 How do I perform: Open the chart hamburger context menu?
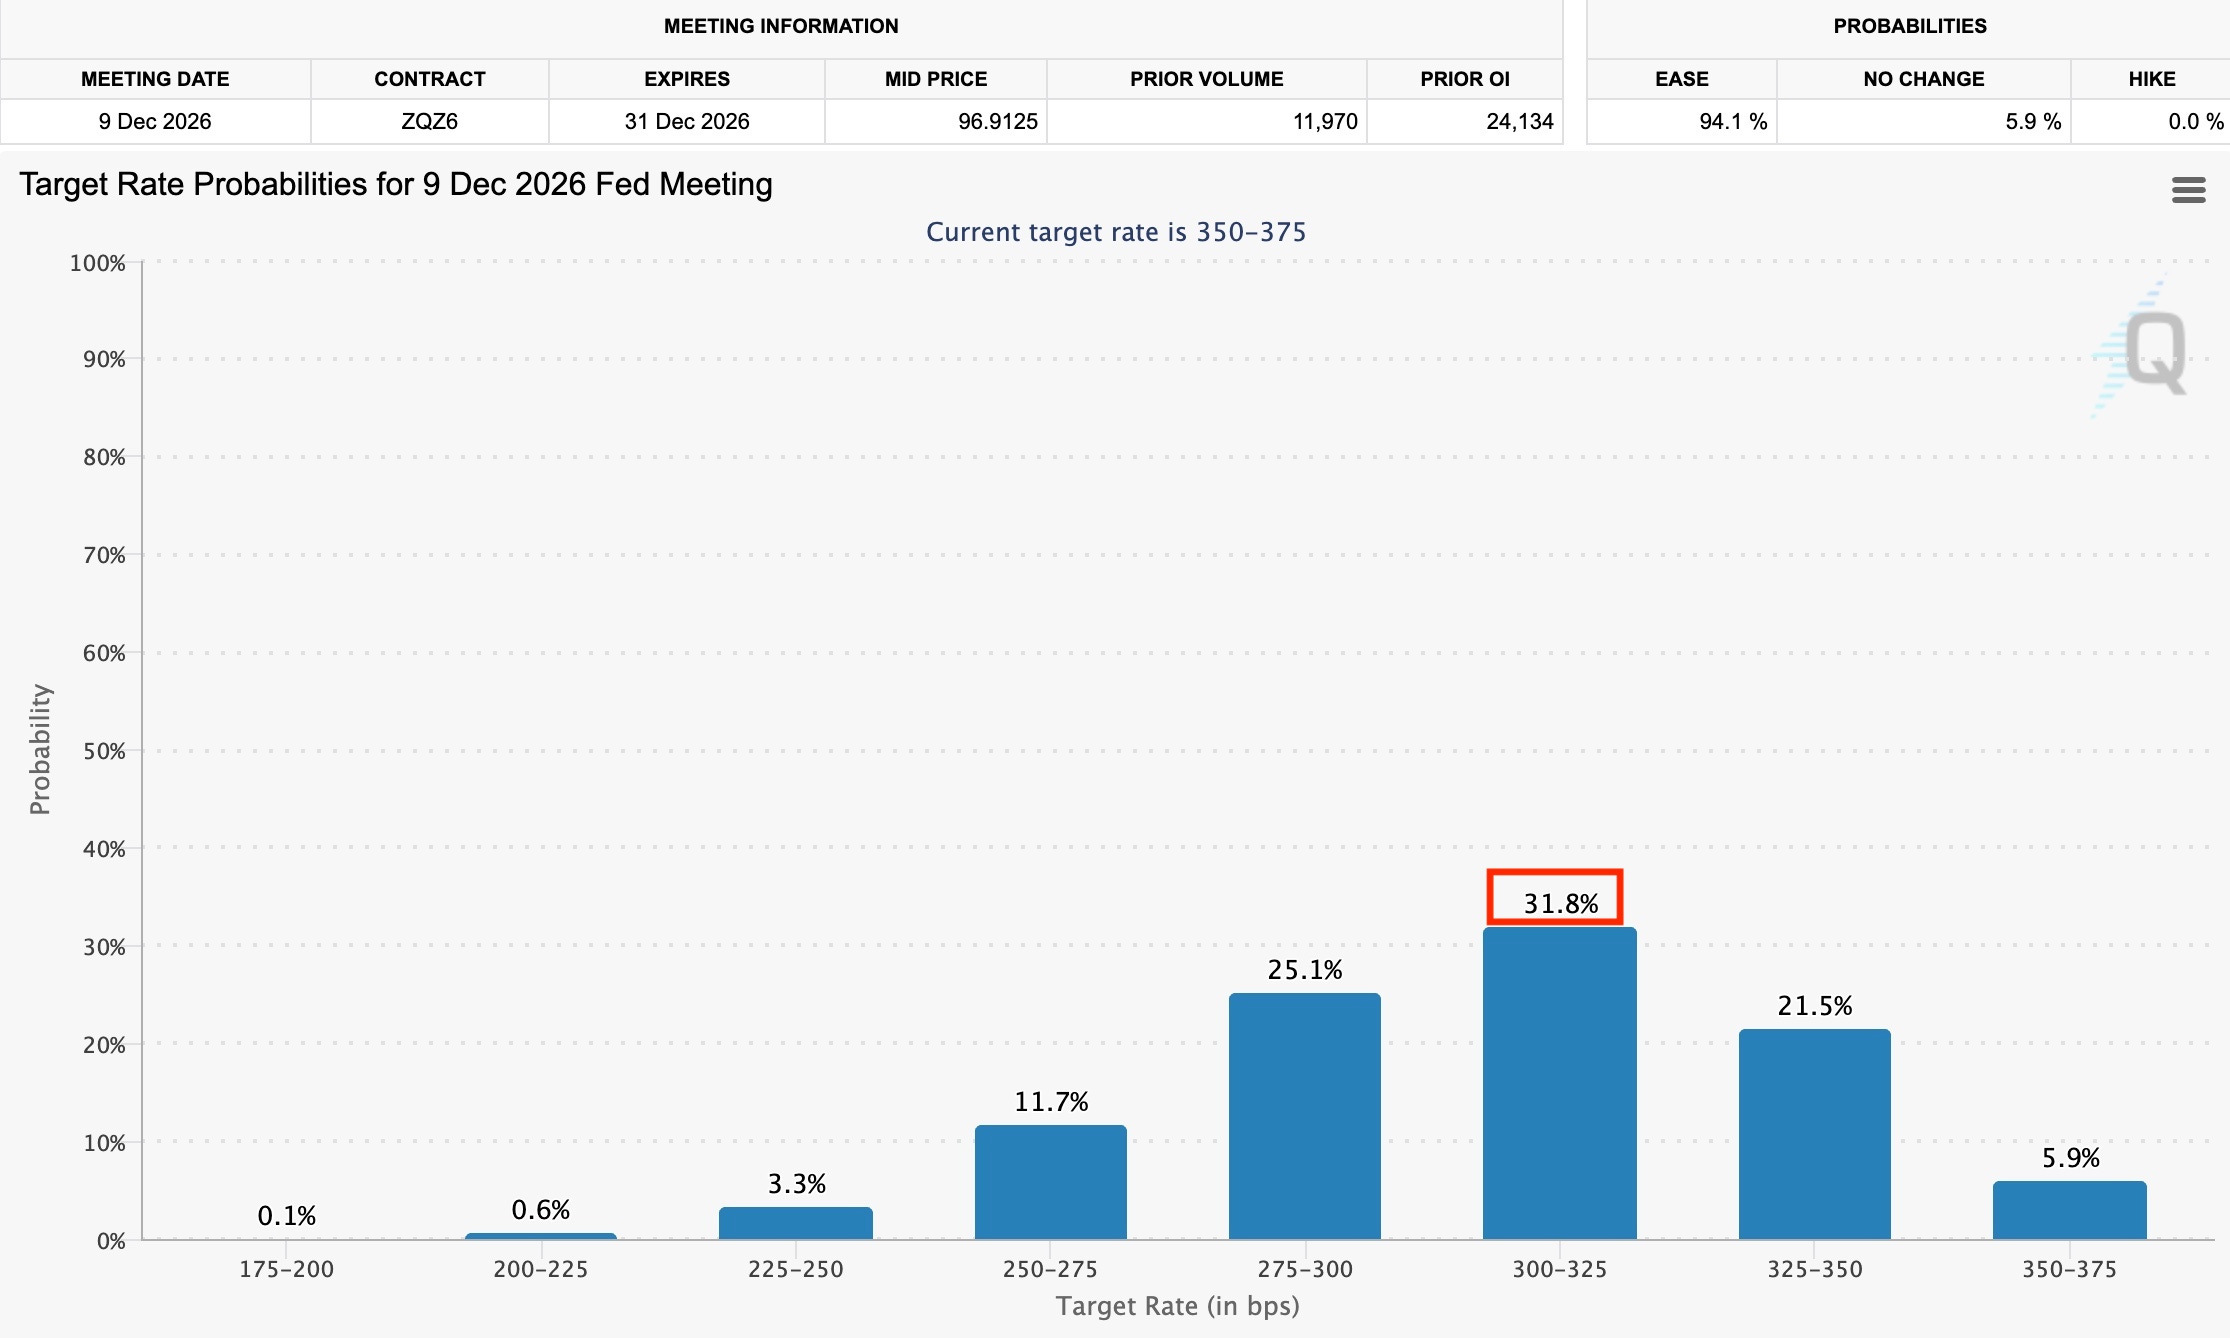coord(2188,190)
